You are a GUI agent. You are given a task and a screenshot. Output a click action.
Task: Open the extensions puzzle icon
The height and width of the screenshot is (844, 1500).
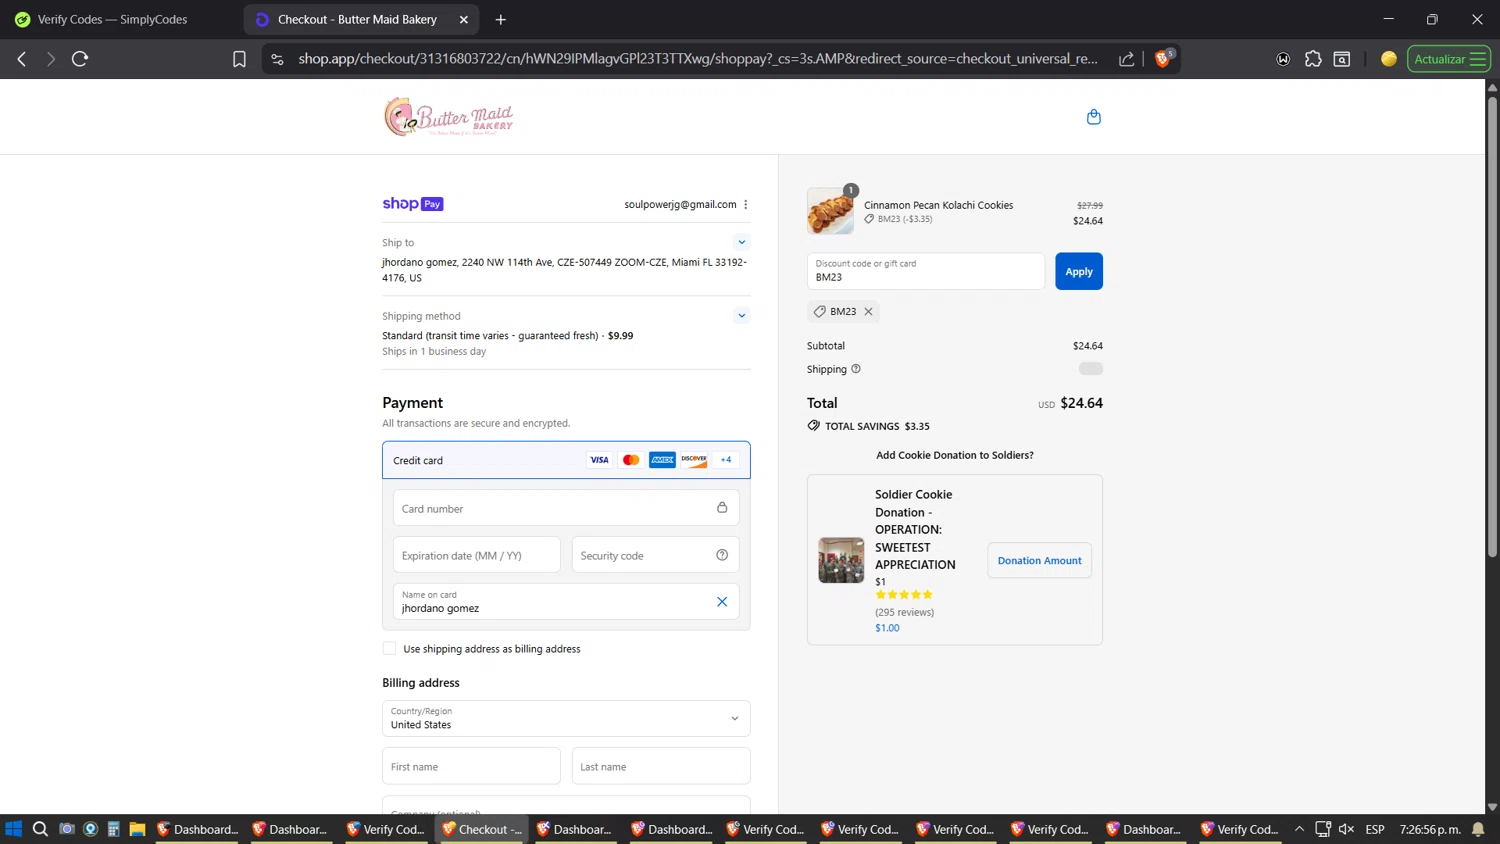[1313, 59]
